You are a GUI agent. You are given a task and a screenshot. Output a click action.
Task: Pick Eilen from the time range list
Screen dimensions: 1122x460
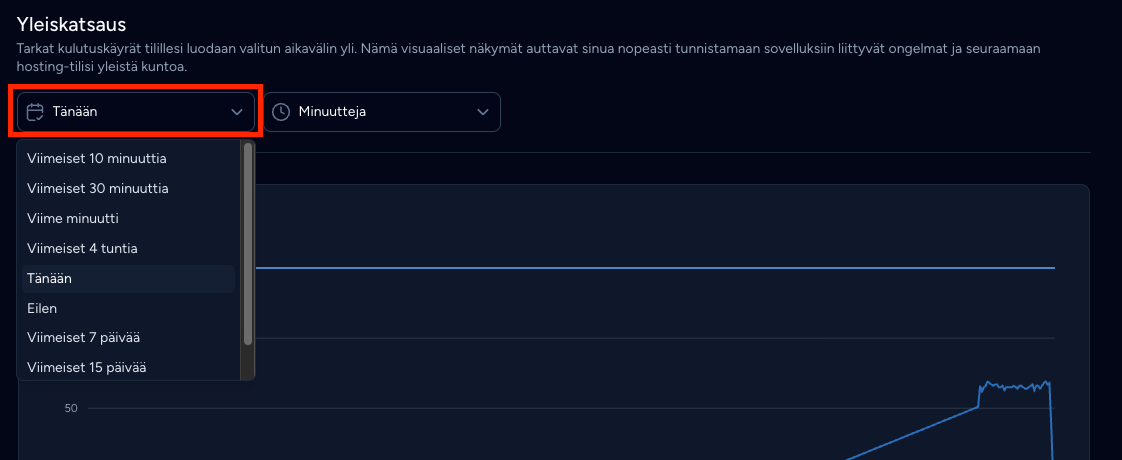128,308
